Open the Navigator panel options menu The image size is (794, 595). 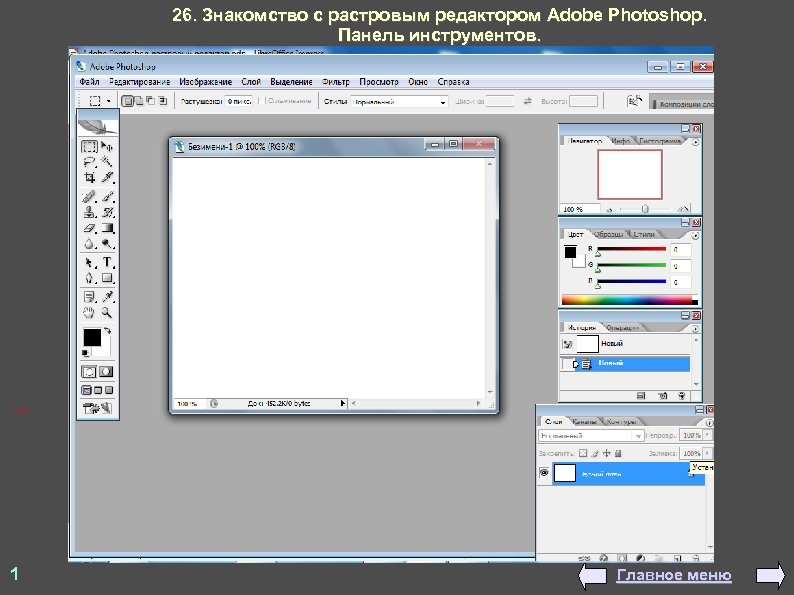pos(696,143)
